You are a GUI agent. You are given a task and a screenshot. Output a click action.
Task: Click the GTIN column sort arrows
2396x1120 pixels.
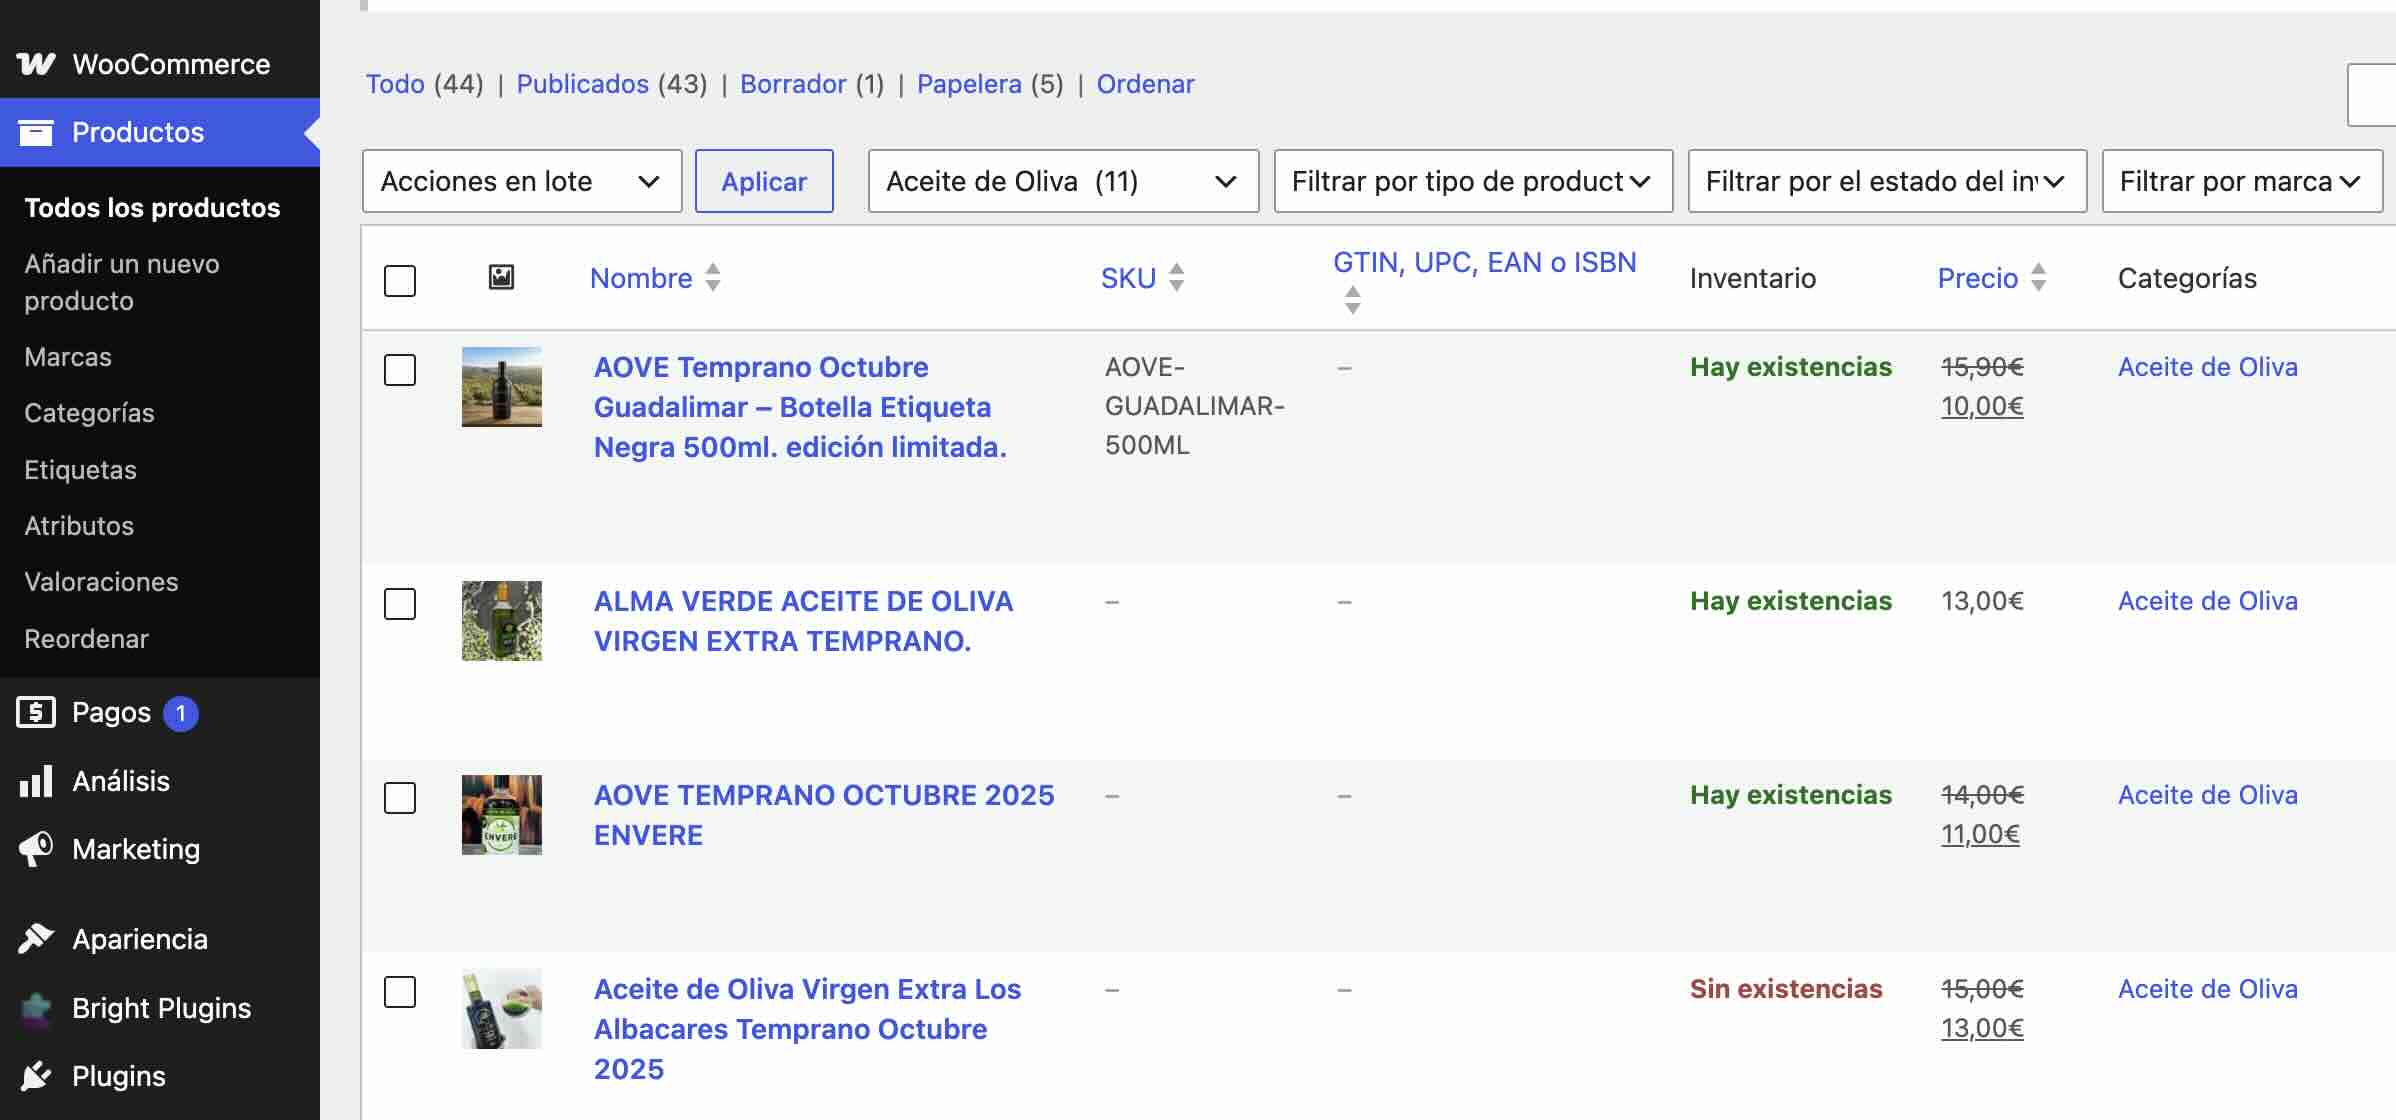point(1353,300)
